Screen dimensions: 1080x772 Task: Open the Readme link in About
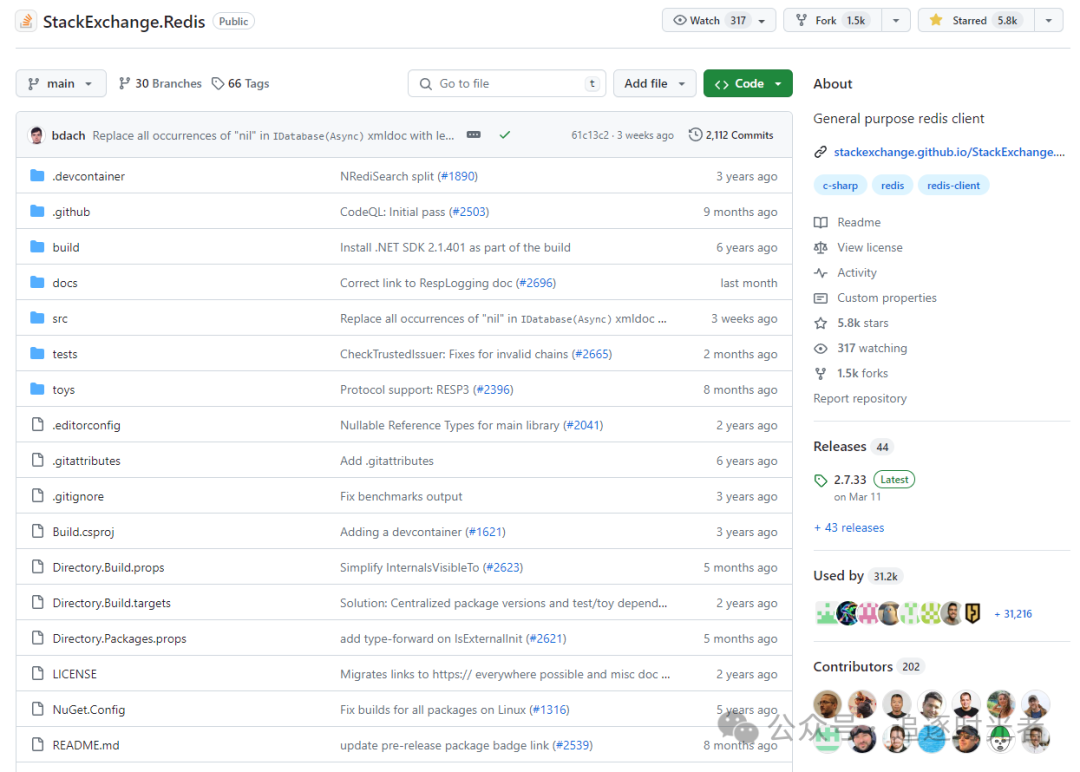click(847, 222)
